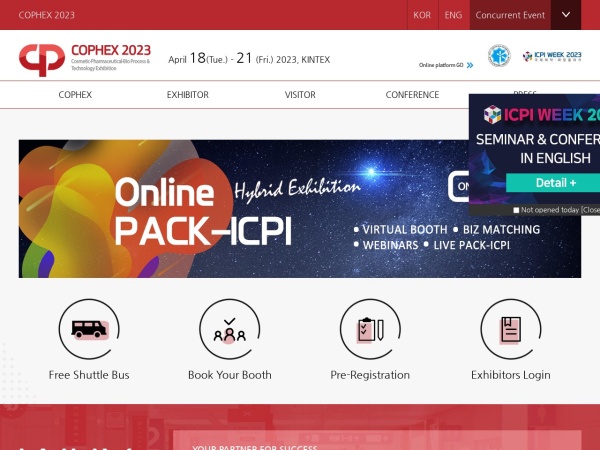Click the April 18 - 21 KINTEX date text
This screenshot has height=450, width=600.
point(249,59)
